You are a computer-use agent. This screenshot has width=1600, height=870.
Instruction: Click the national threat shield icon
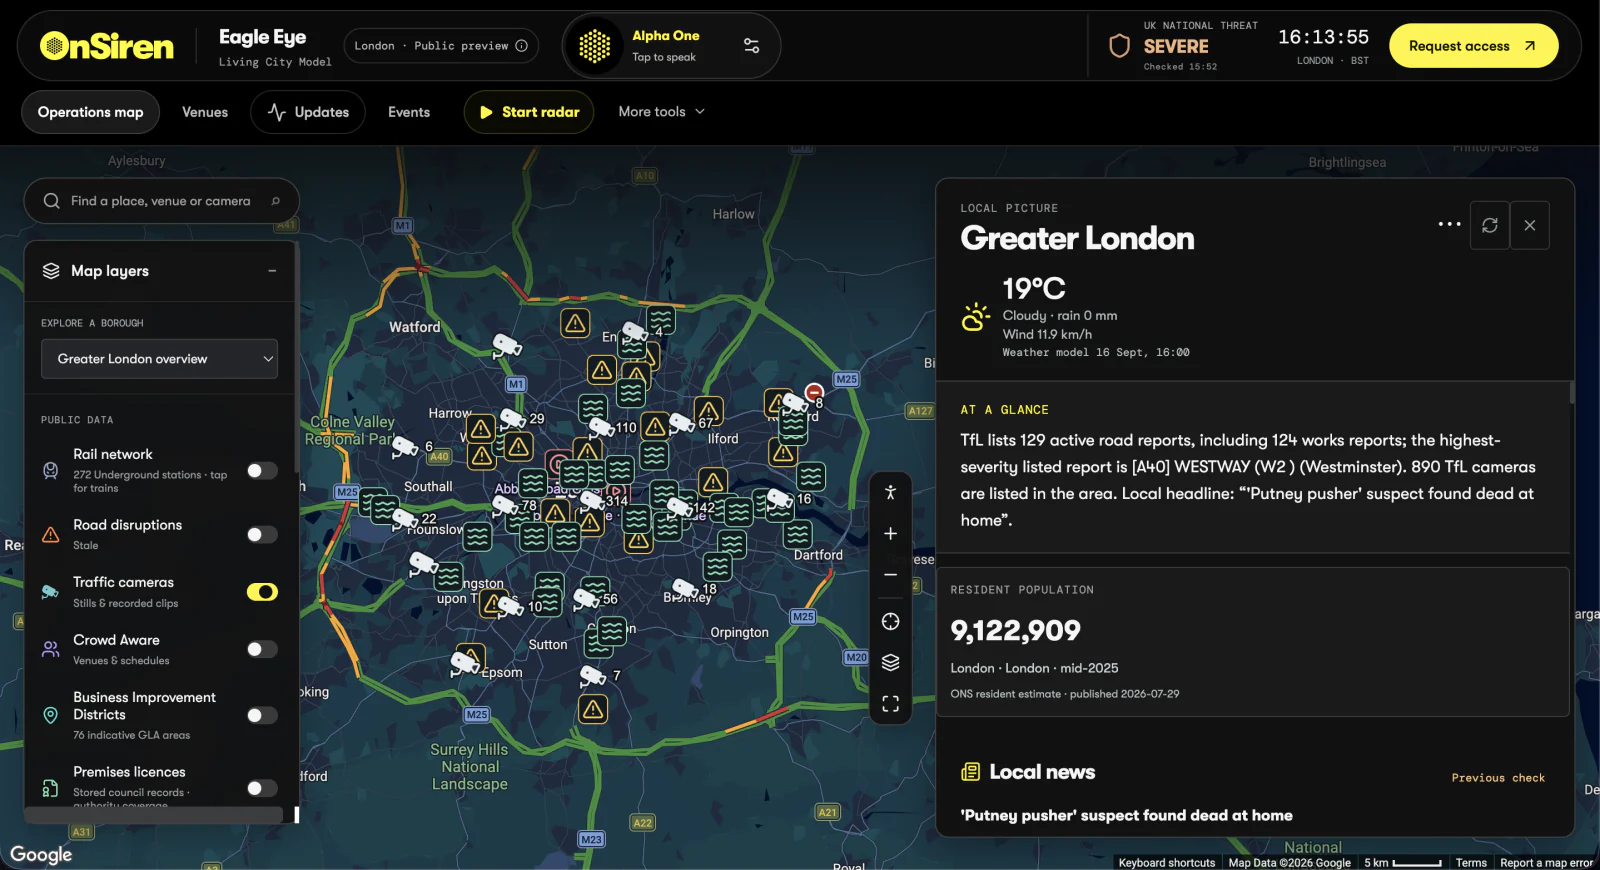(x=1120, y=46)
